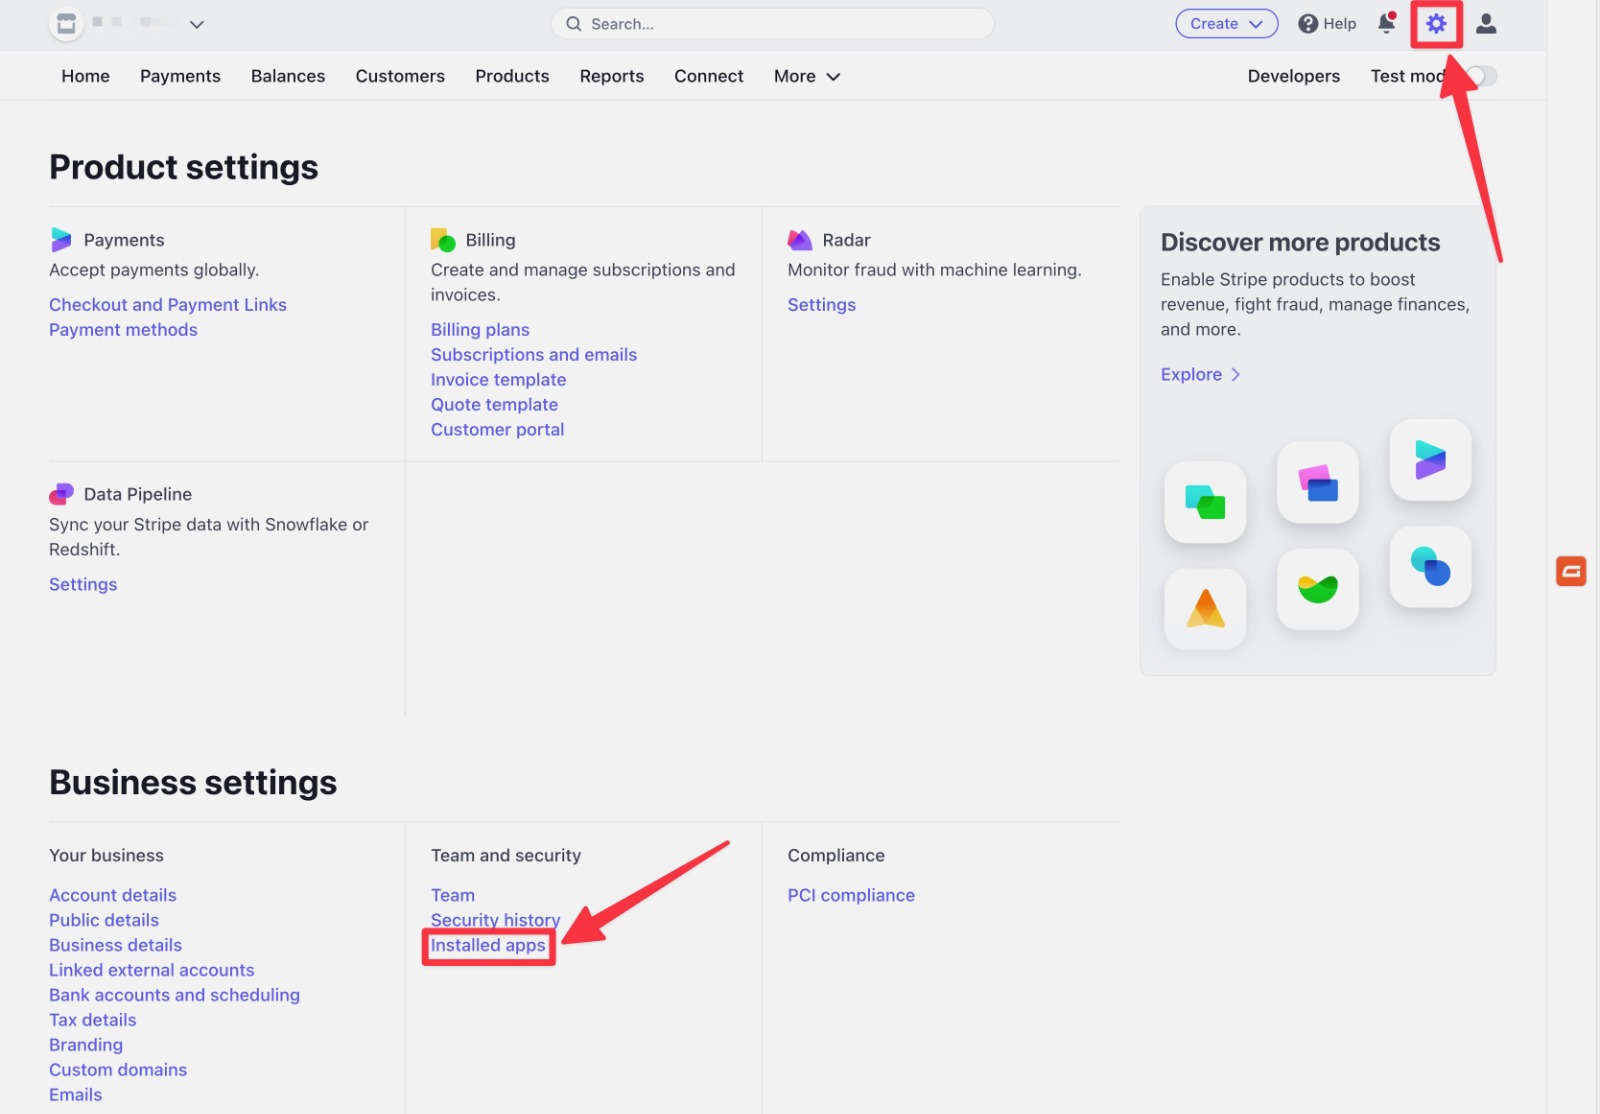Open the settings gear icon

1436,24
